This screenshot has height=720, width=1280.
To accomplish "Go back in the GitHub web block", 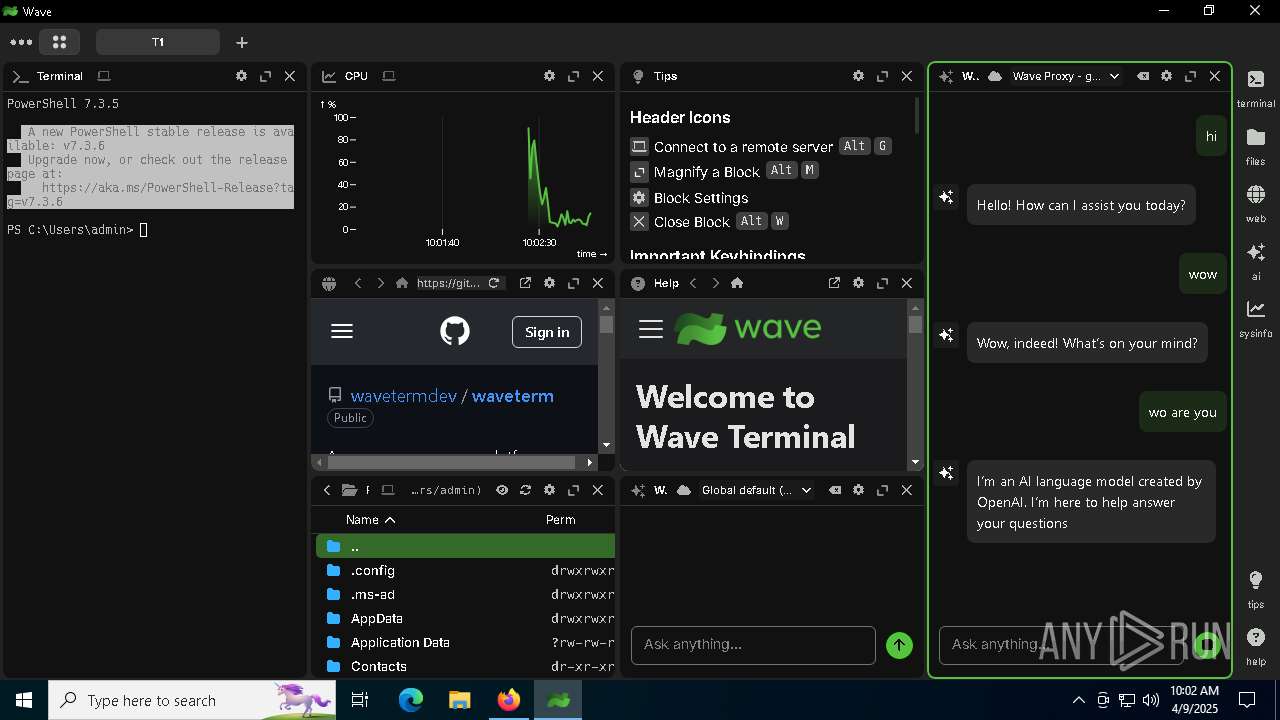I will point(358,283).
